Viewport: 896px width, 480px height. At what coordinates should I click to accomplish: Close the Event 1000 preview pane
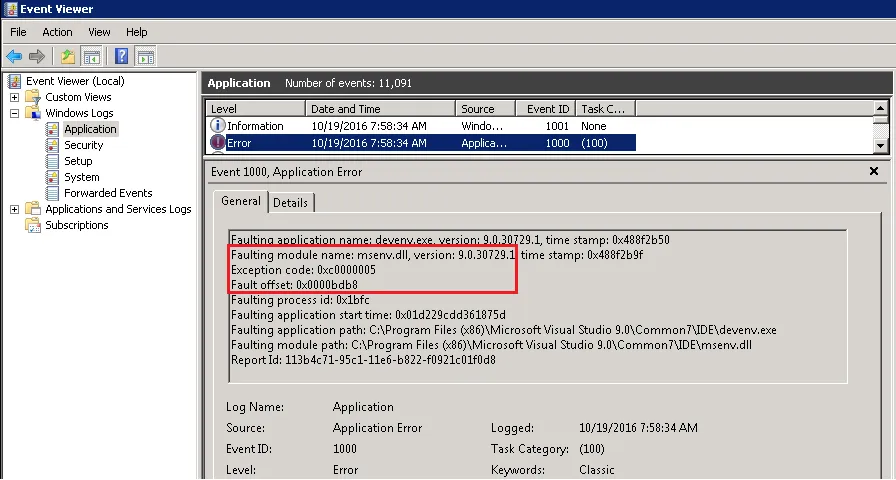pos(873,171)
